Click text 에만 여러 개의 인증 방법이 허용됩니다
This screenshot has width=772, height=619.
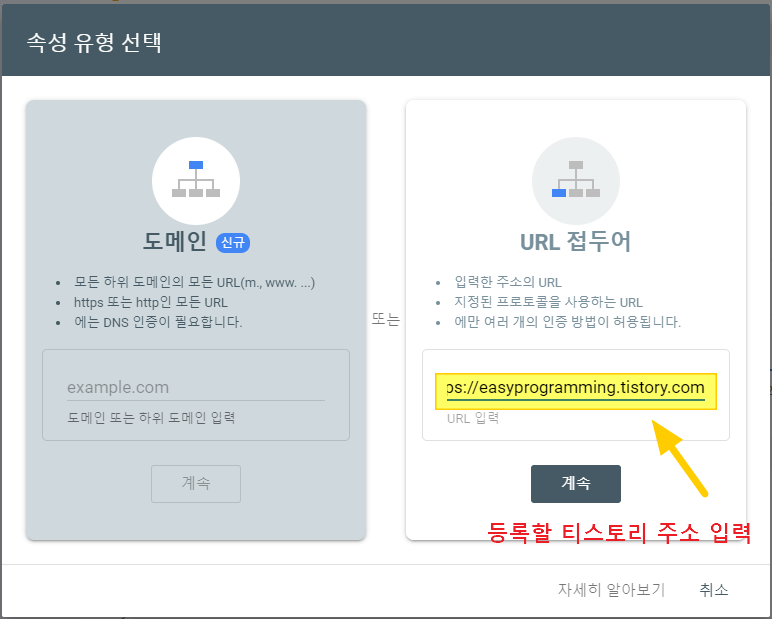click(567, 322)
